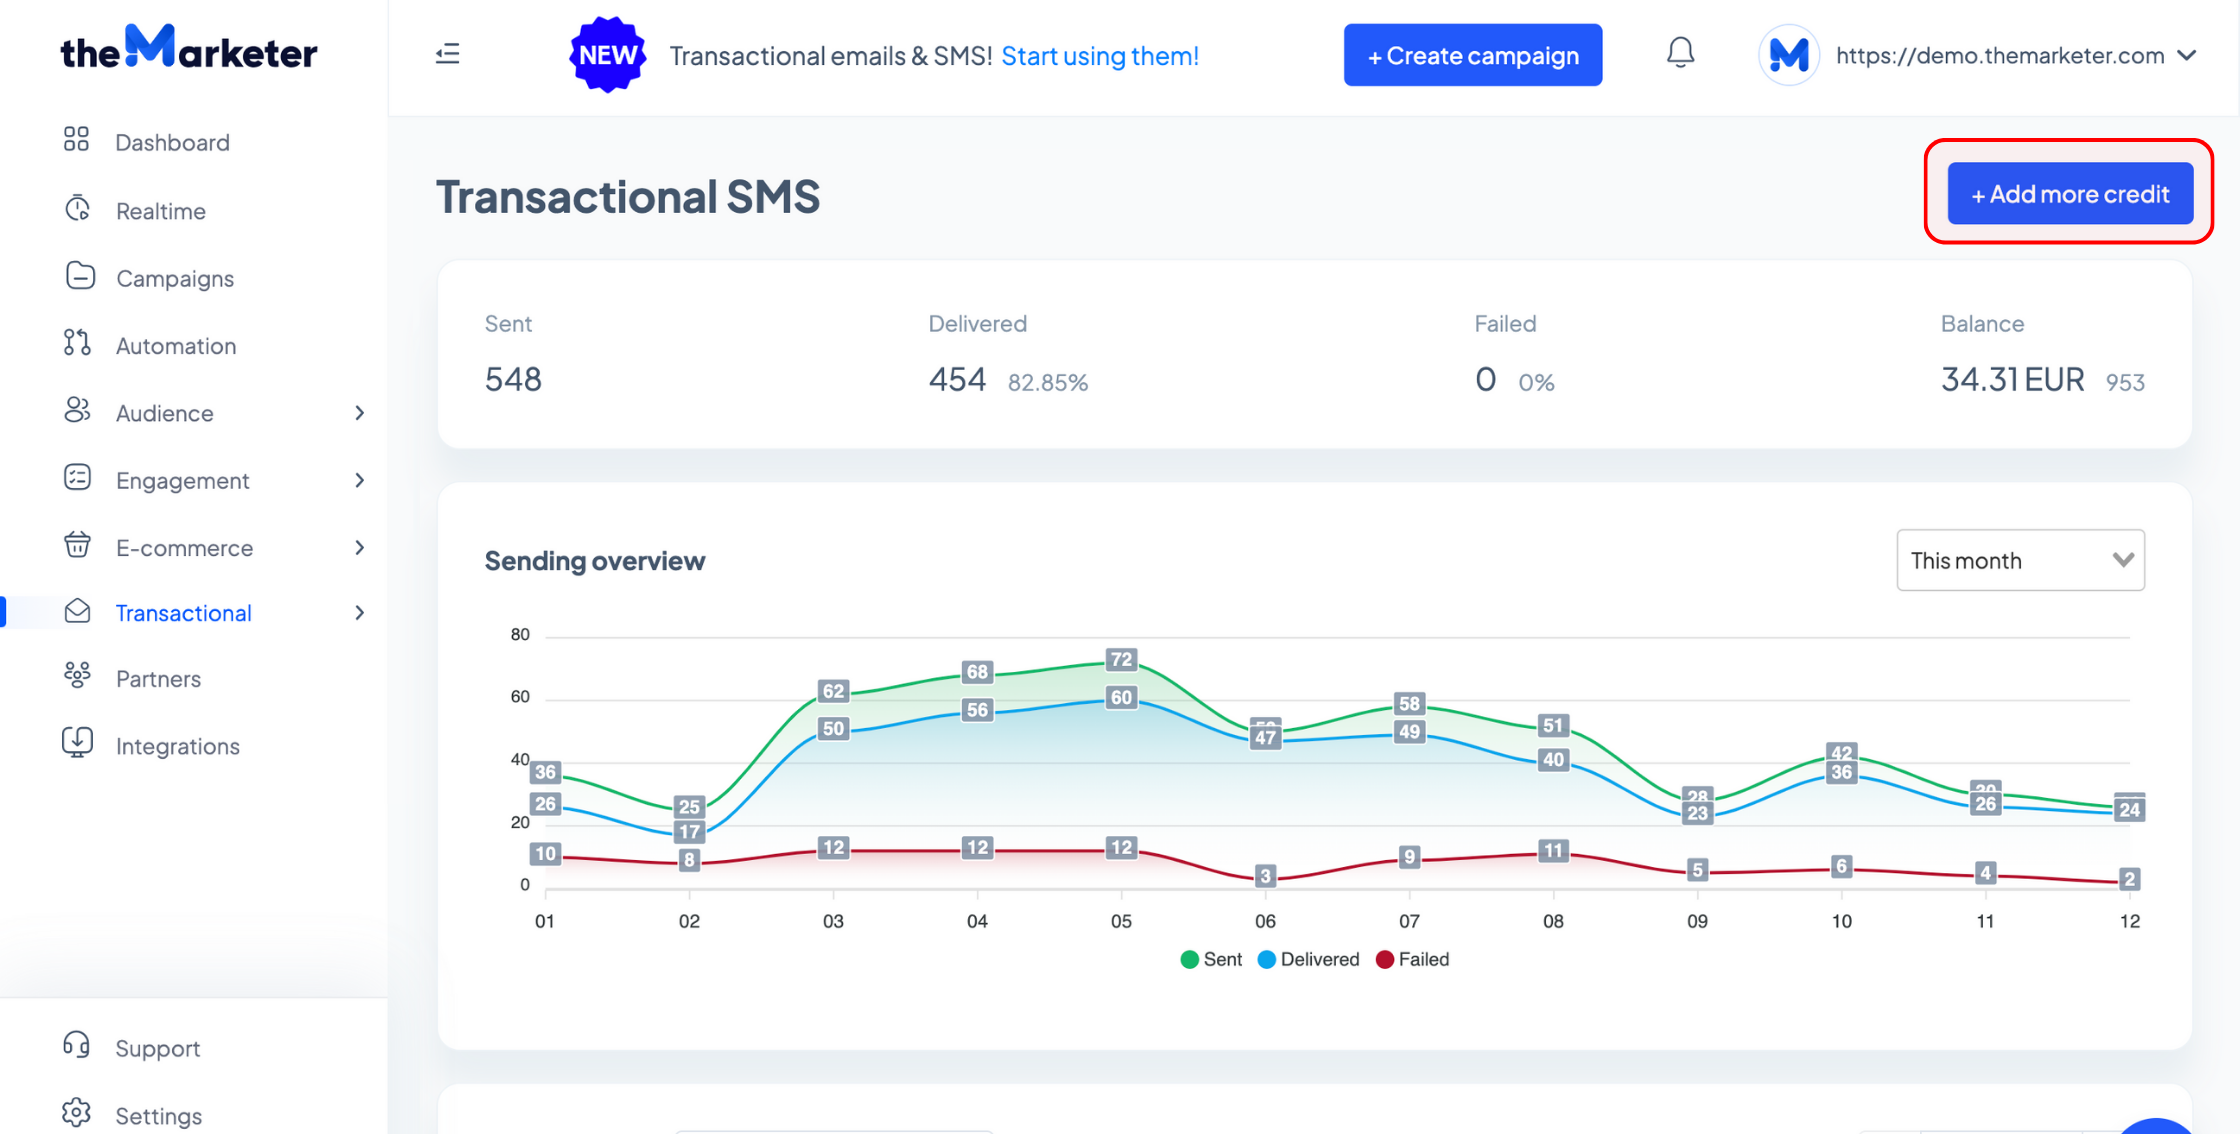This screenshot has height=1134, width=2240.
Task: Open Dashboard menu item
Action: (172, 142)
